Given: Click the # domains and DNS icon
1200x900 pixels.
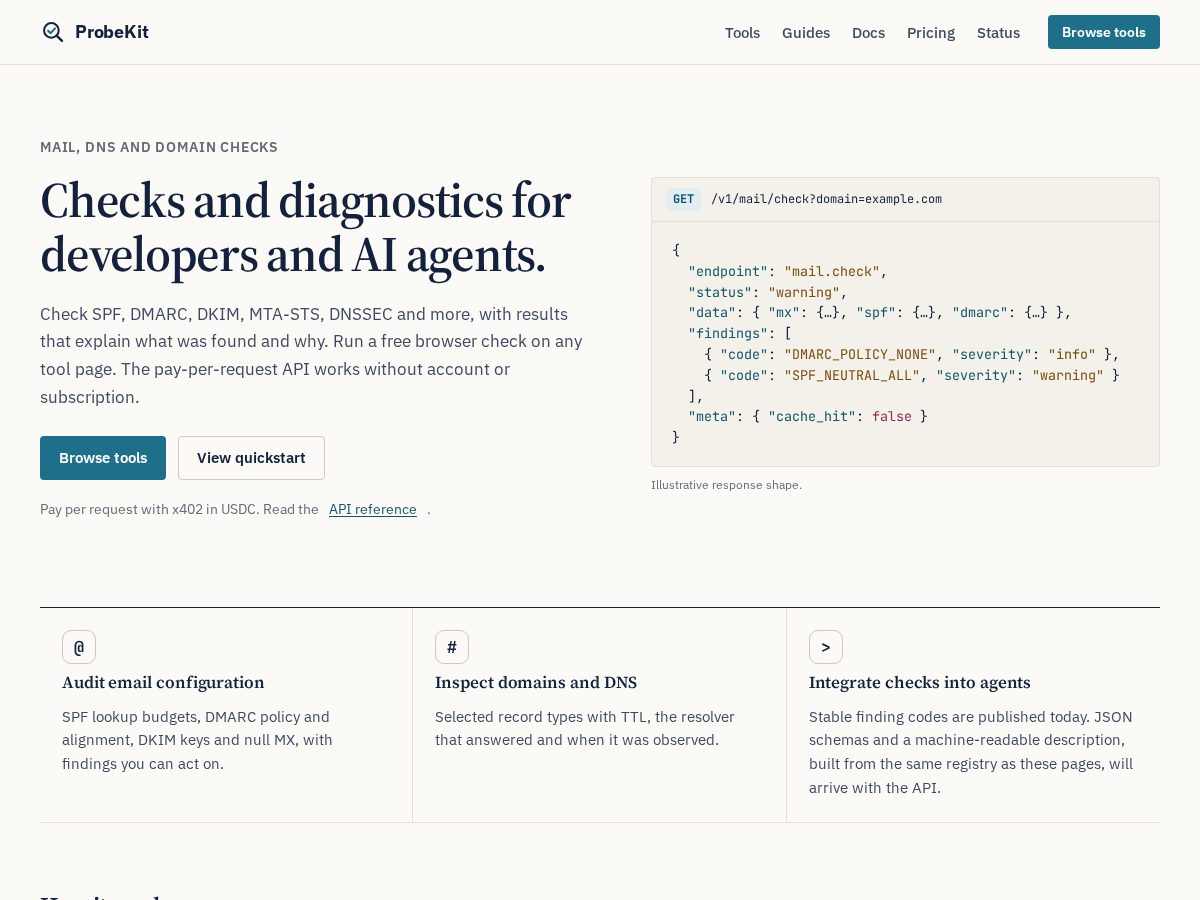Looking at the screenshot, I should tap(452, 647).
